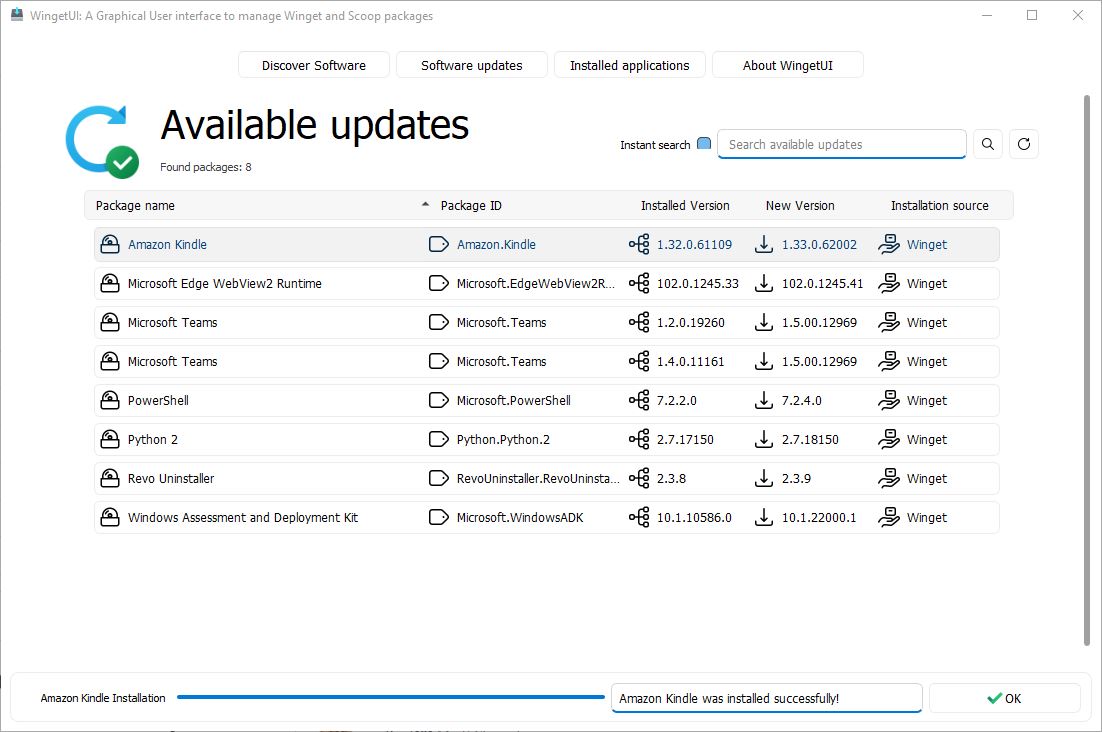Click download icon beside 10.1.22000.1
Image resolution: width=1102 pixels, height=732 pixels.
click(764, 517)
